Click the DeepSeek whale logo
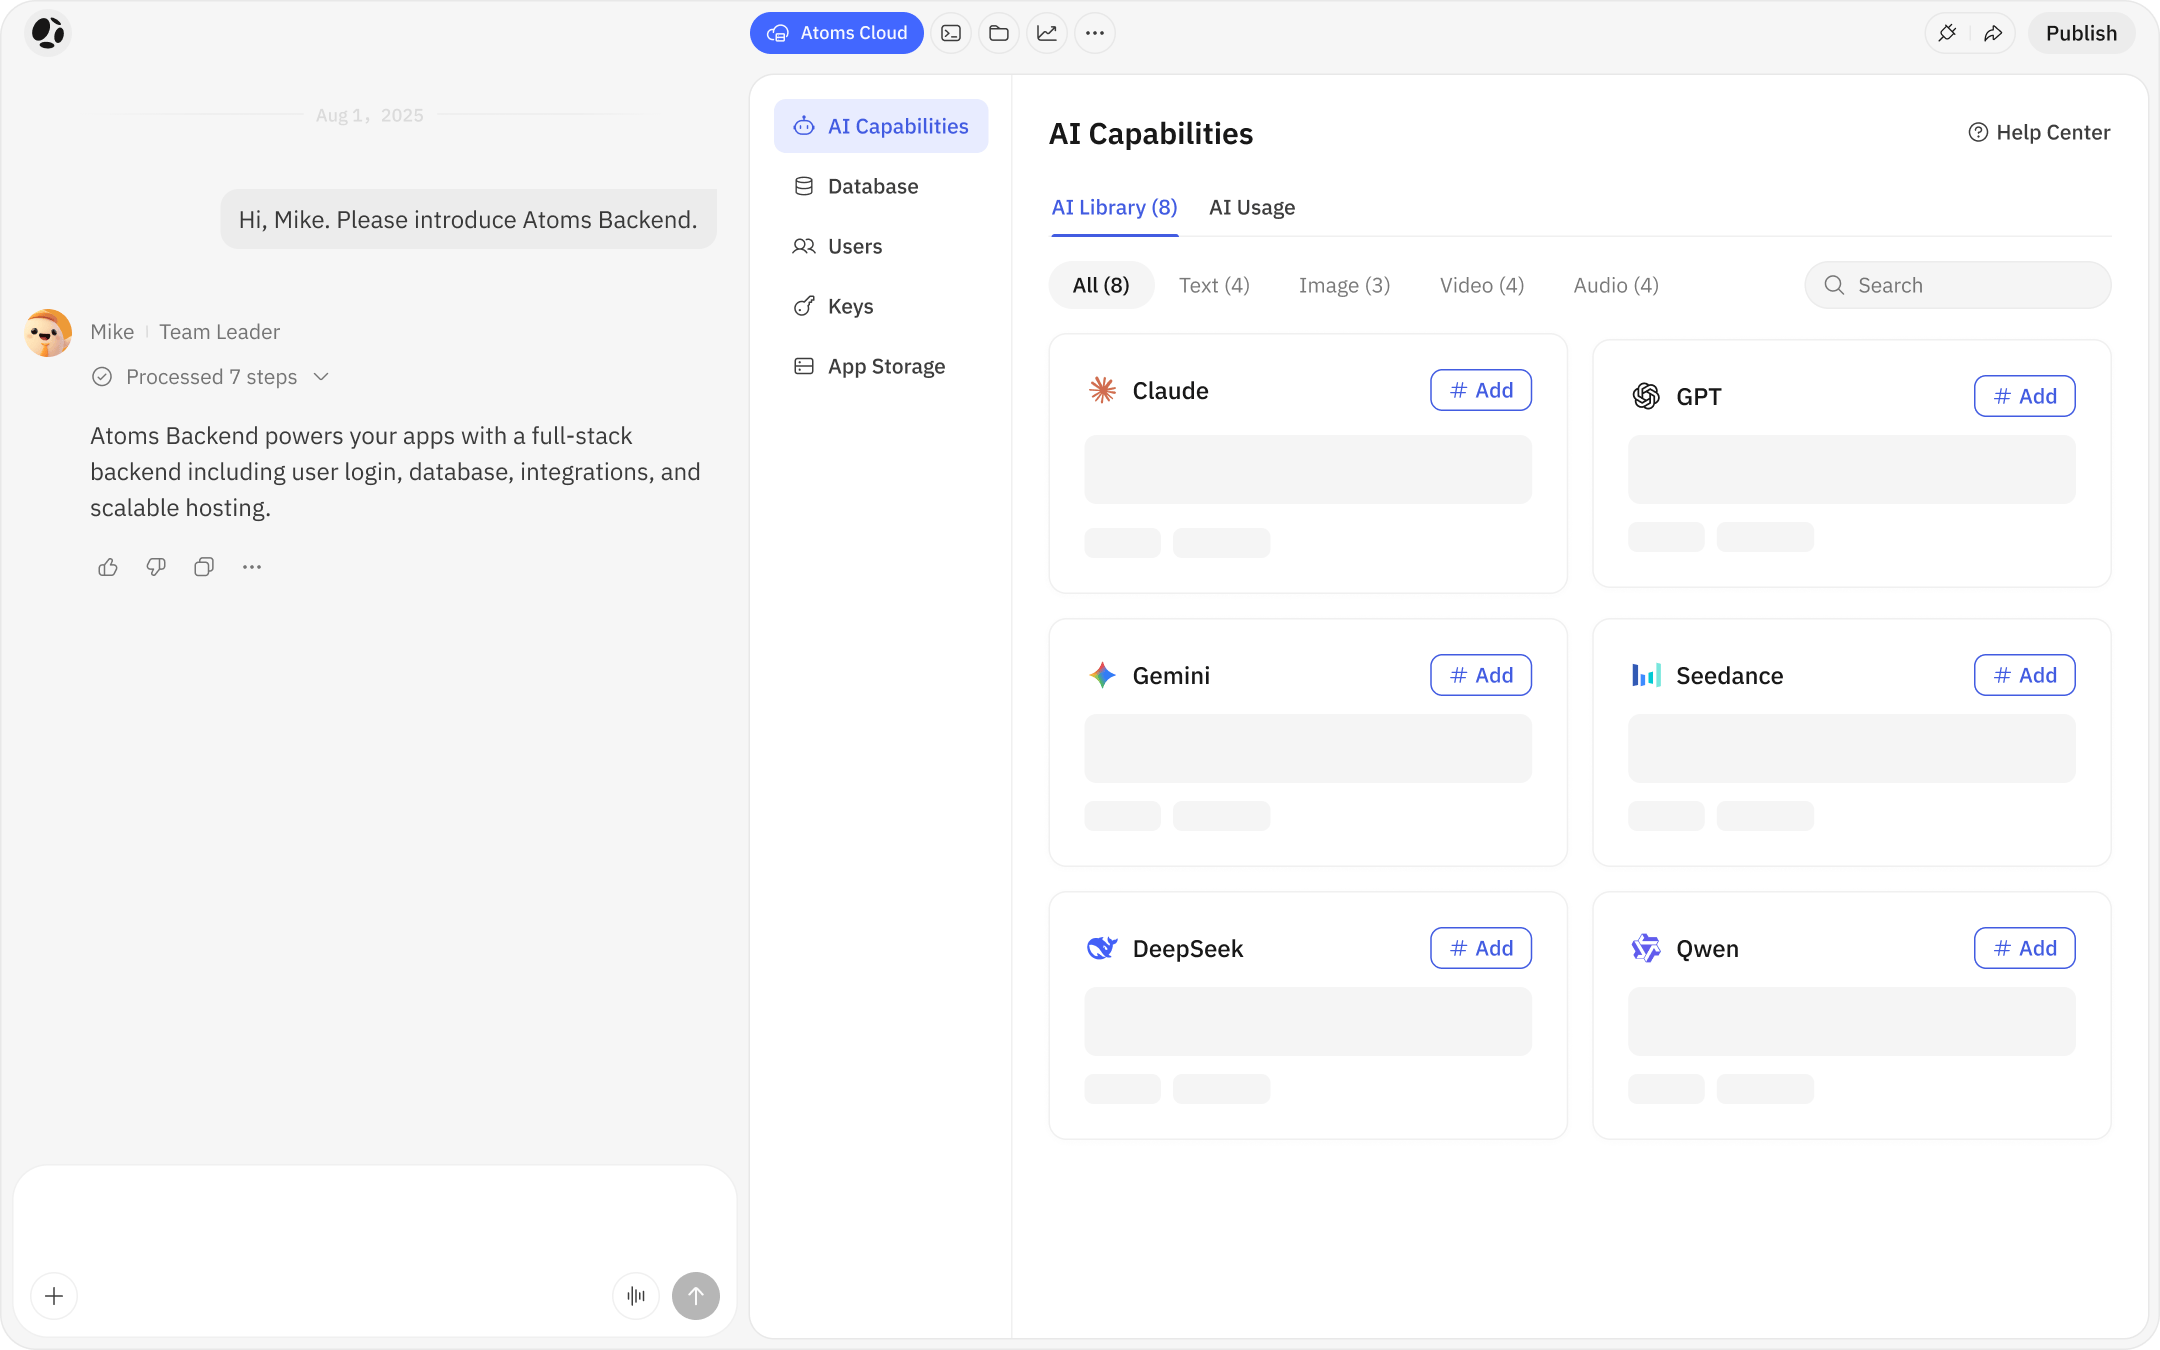This screenshot has width=2160, height=1350. point(1102,948)
